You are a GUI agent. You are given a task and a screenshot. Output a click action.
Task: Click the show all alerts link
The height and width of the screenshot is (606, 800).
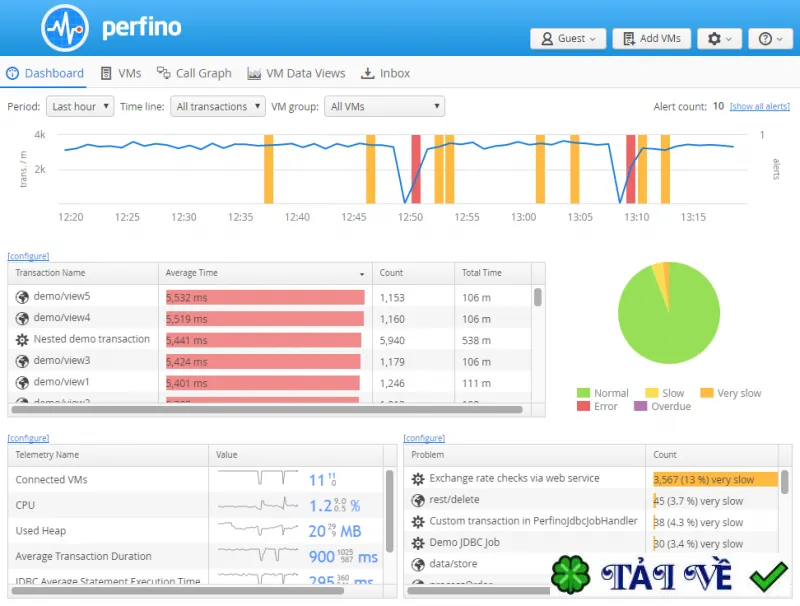pyautogui.click(x=760, y=106)
